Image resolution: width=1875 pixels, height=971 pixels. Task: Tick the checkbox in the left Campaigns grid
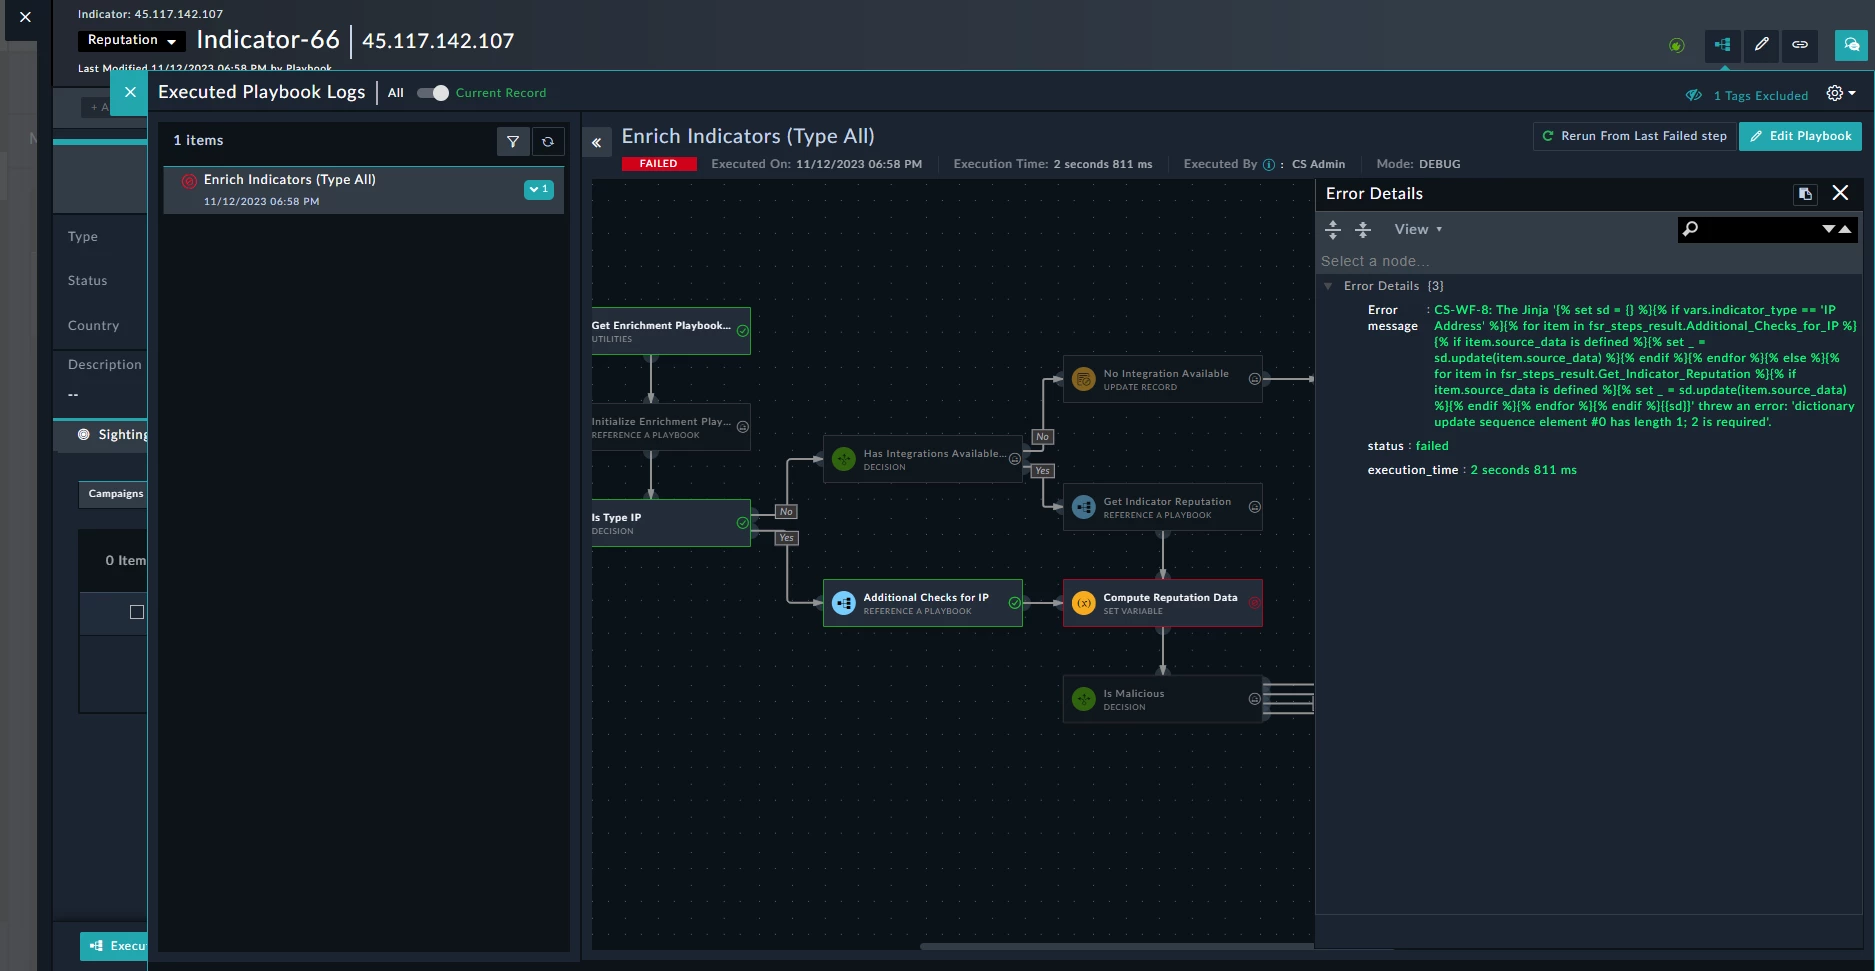coord(137,612)
